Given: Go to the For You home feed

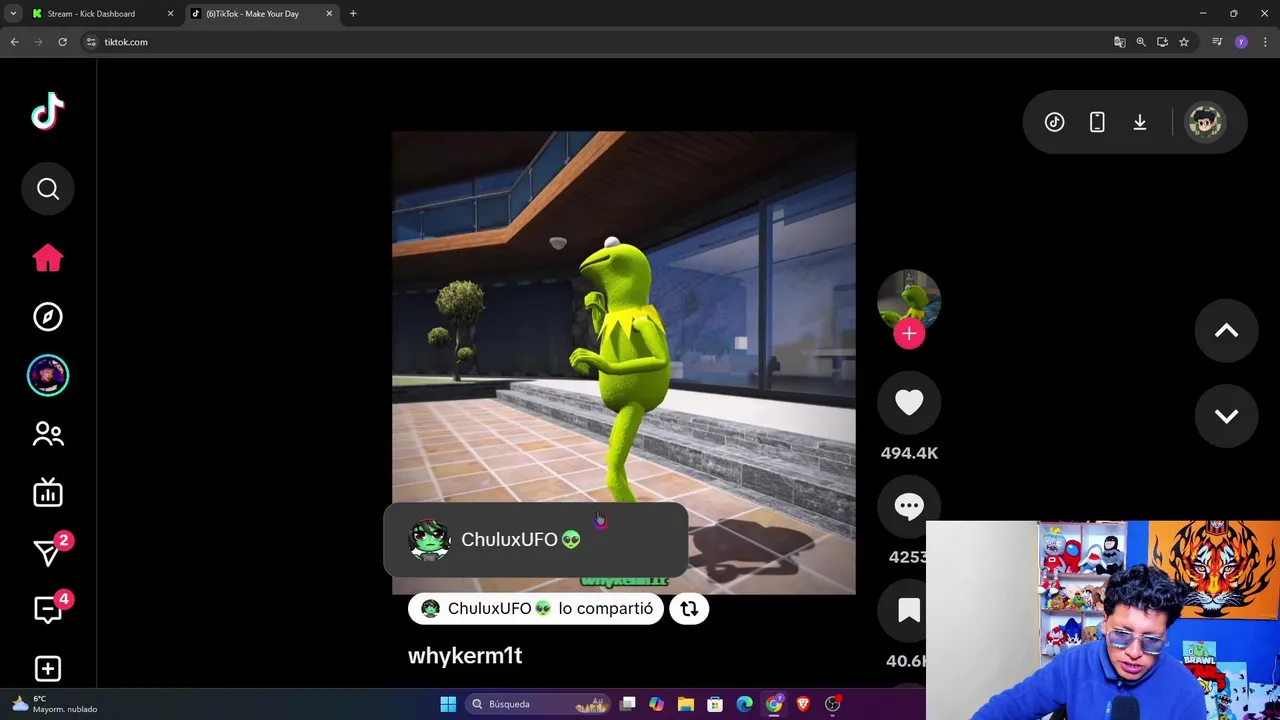Looking at the screenshot, I should pyautogui.click(x=48, y=258).
